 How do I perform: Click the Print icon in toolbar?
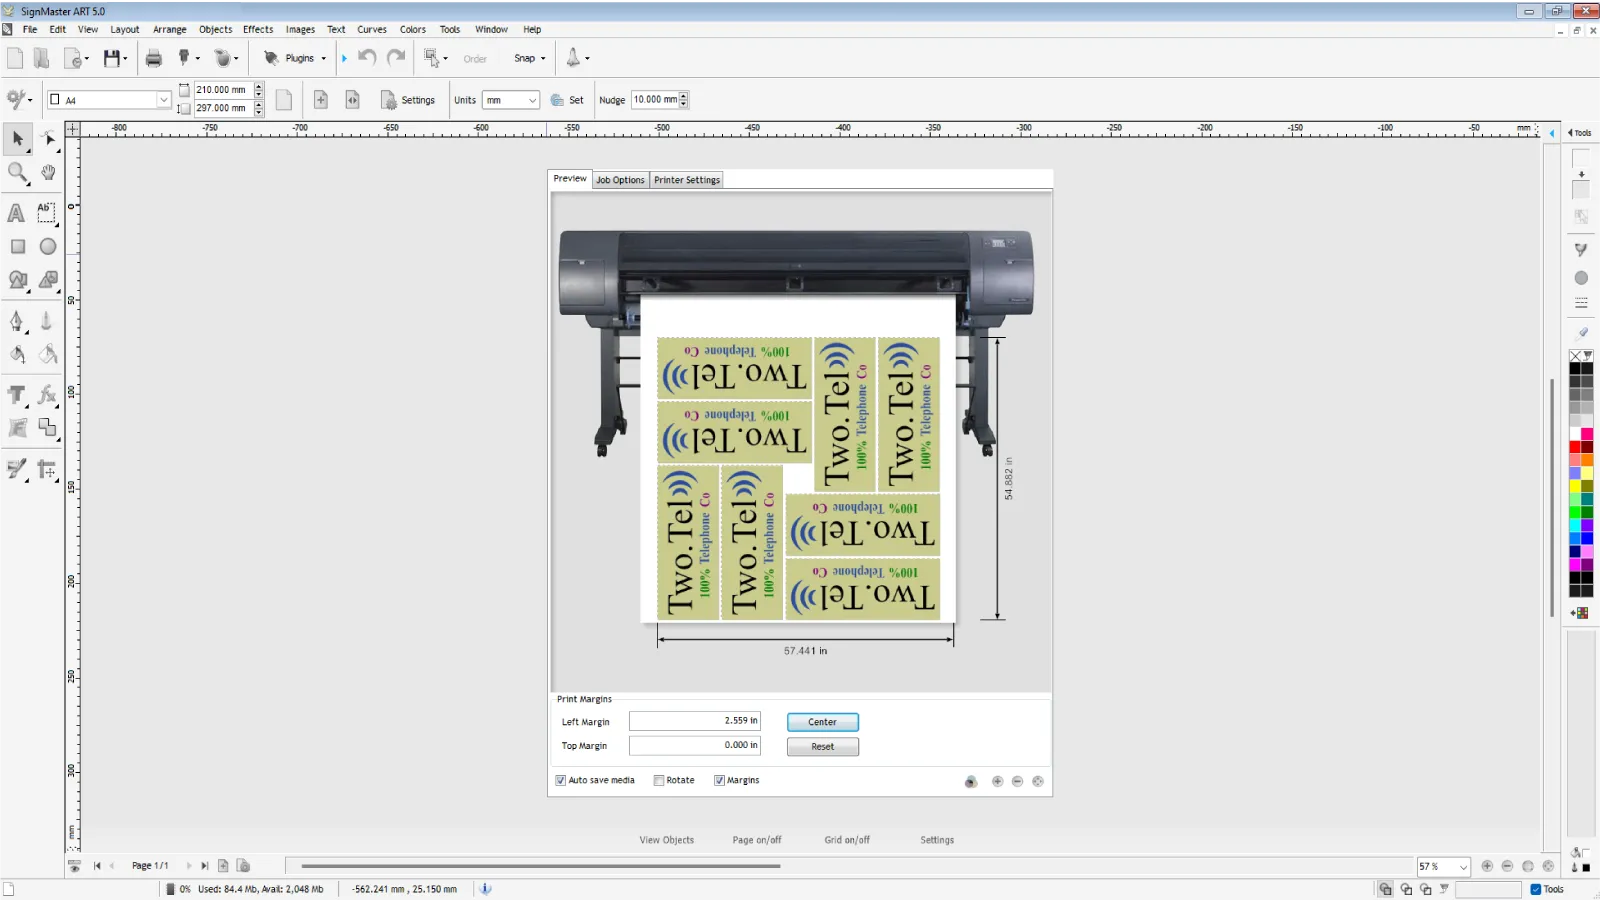coord(153,58)
